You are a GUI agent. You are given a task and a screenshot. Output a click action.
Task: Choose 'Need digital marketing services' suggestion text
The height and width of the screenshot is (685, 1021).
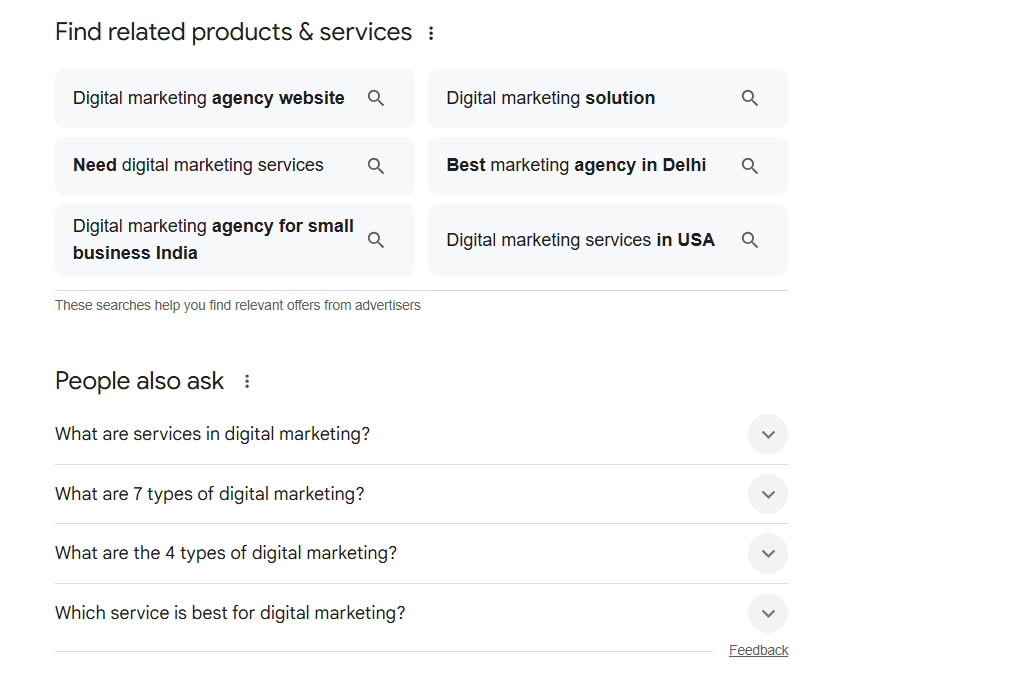point(198,165)
